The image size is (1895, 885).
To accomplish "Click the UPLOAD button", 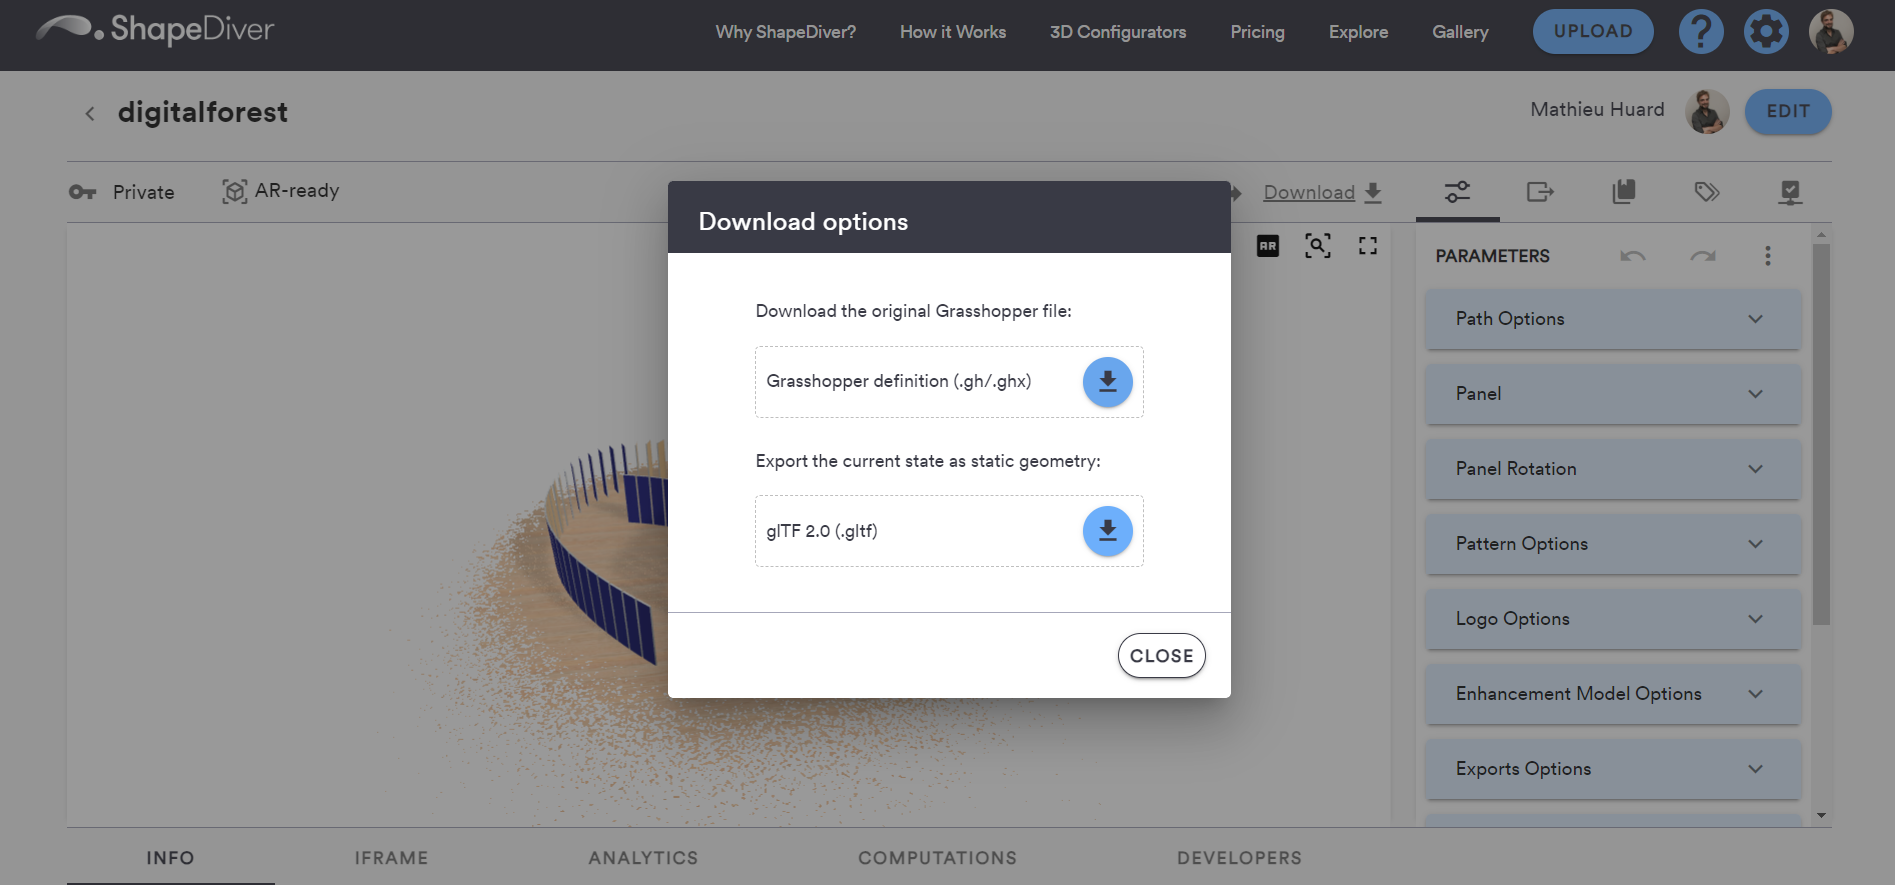I will 1592,32.
